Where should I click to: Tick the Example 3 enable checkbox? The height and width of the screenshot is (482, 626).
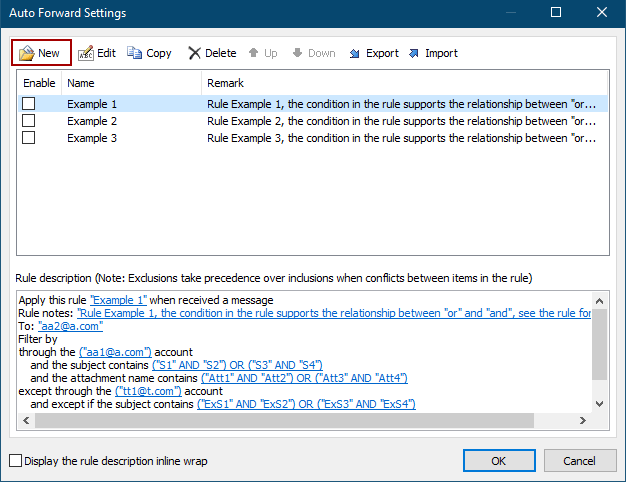click(28, 138)
